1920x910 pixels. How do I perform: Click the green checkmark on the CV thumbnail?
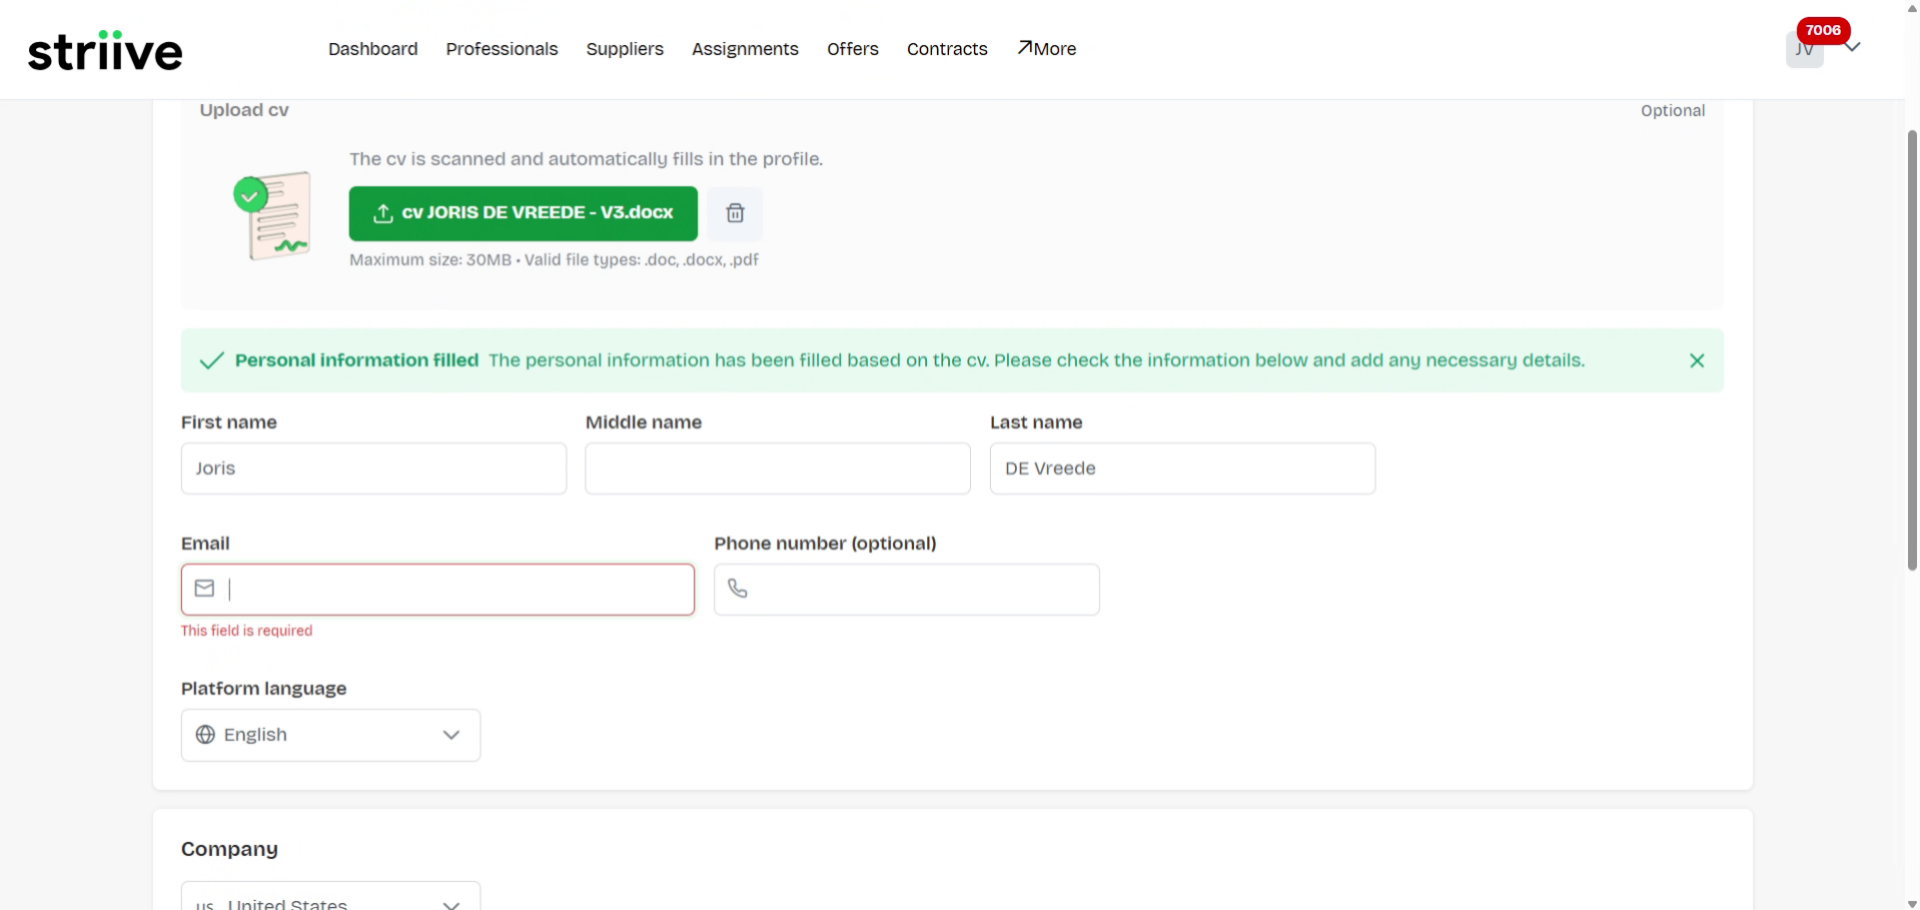[249, 194]
